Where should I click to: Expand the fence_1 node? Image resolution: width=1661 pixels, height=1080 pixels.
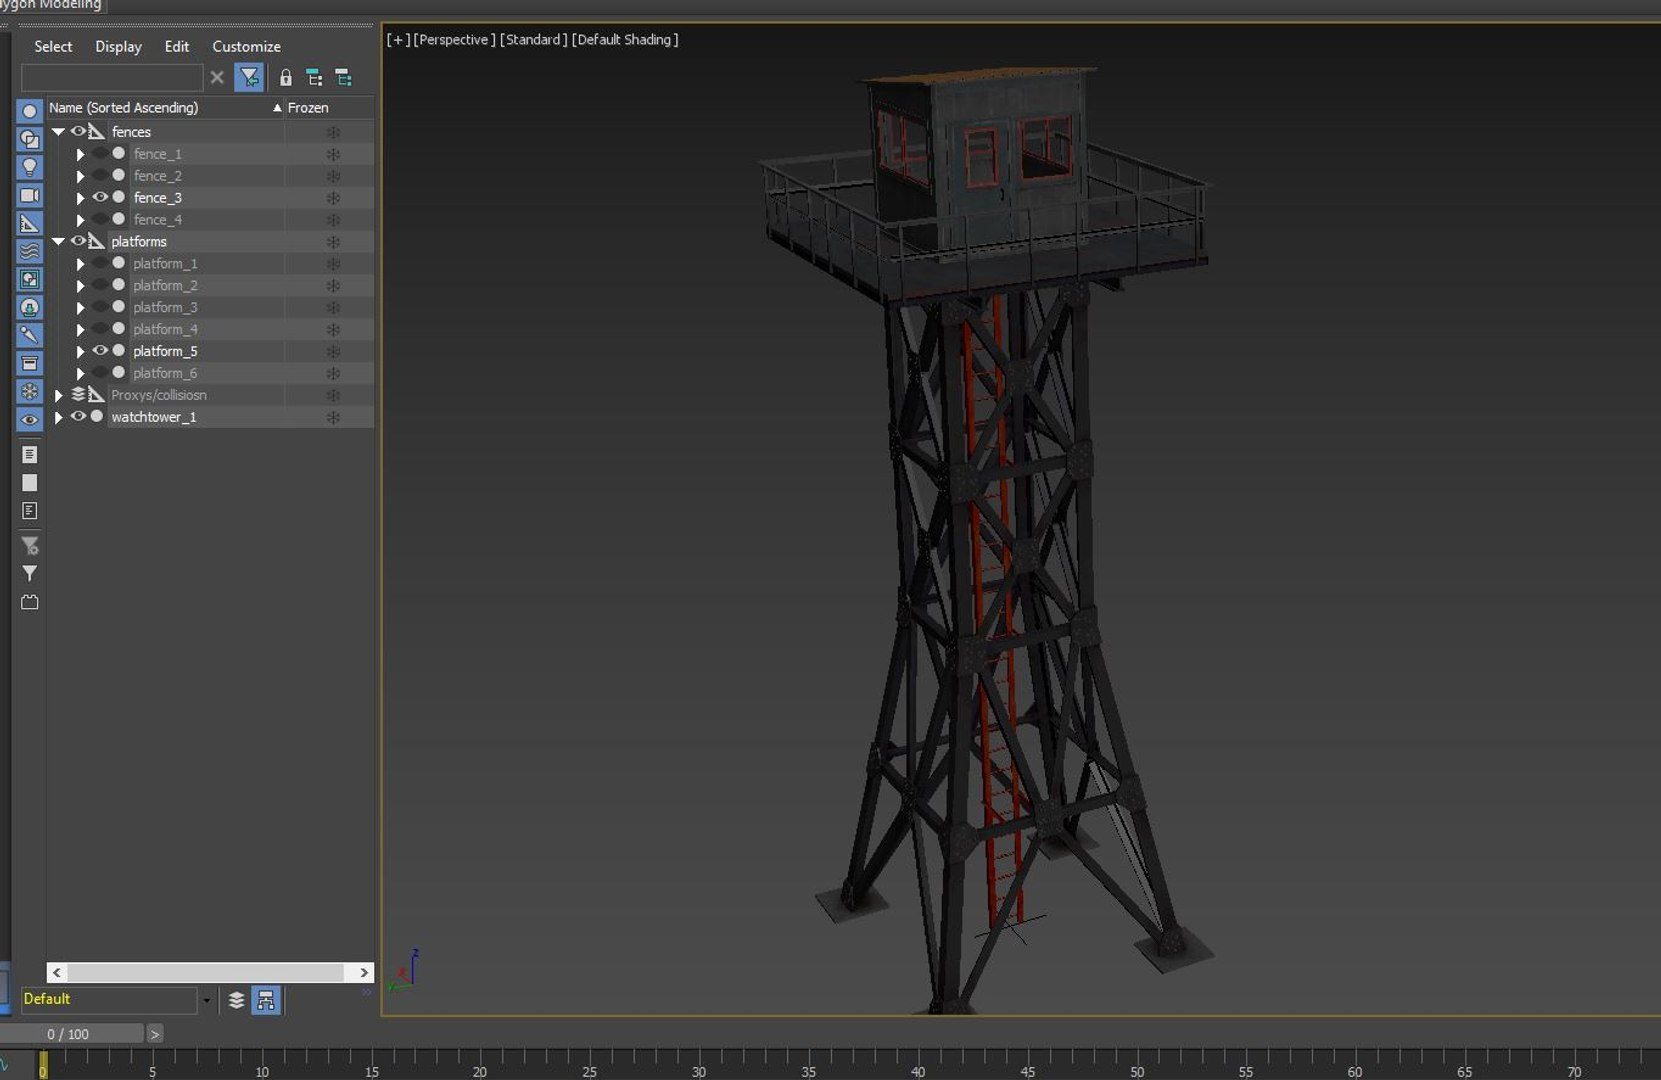tap(80, 154)
